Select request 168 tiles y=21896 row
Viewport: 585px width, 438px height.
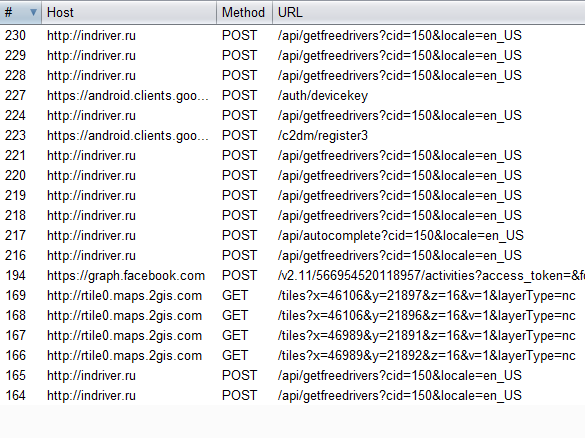click(292, 316)
